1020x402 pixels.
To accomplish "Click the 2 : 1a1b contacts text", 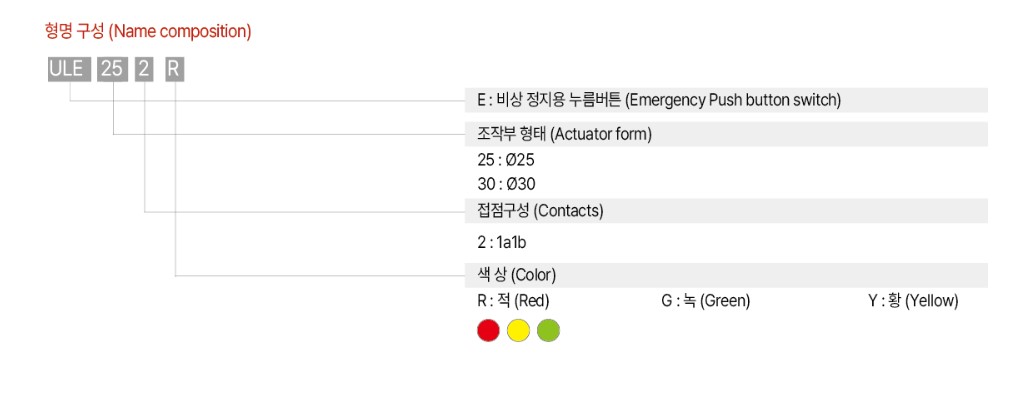I will click(502, 243).
